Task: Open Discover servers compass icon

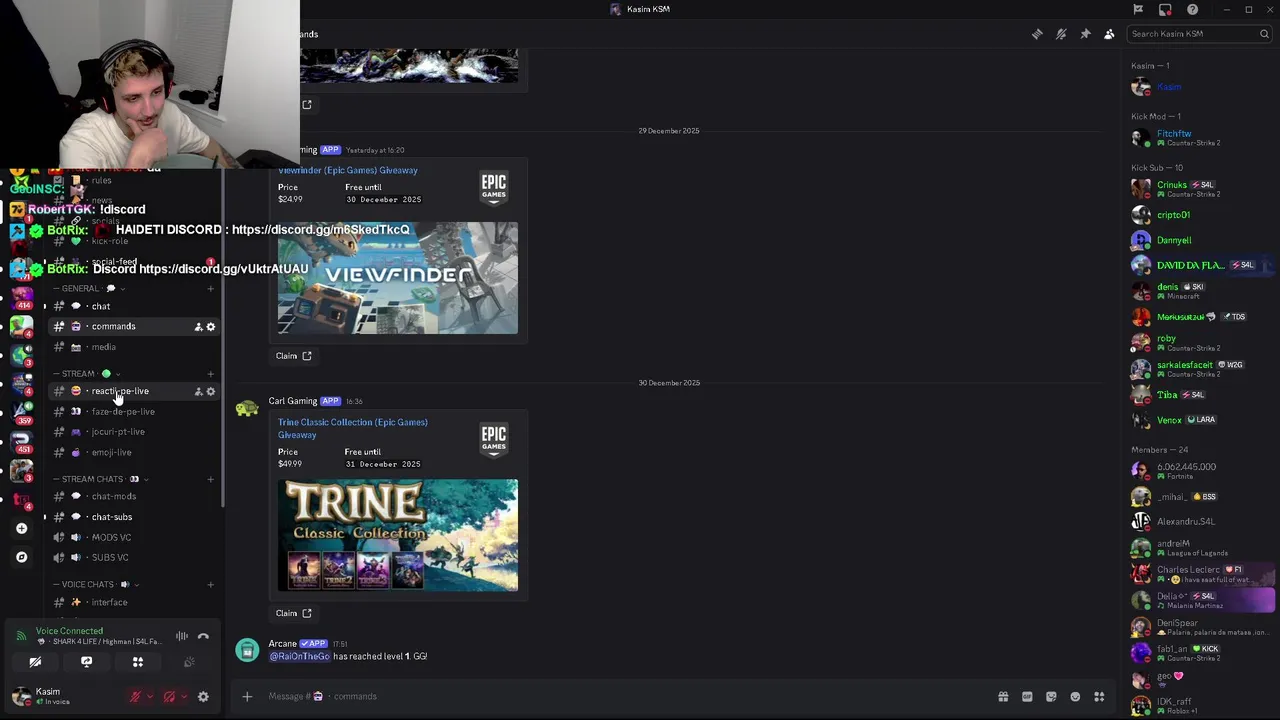Action: [22, 557]
